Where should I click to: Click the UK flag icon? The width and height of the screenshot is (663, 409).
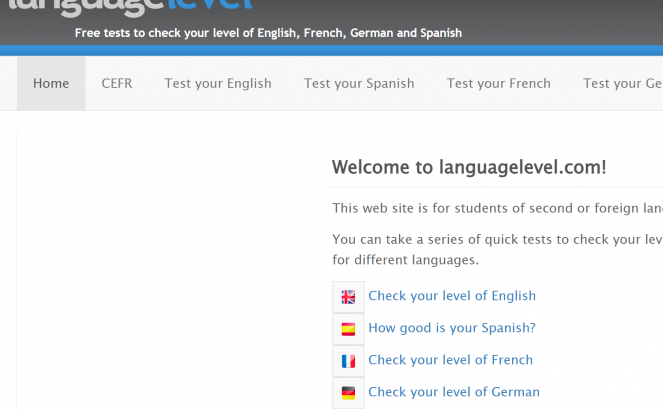tap(348, 297)
